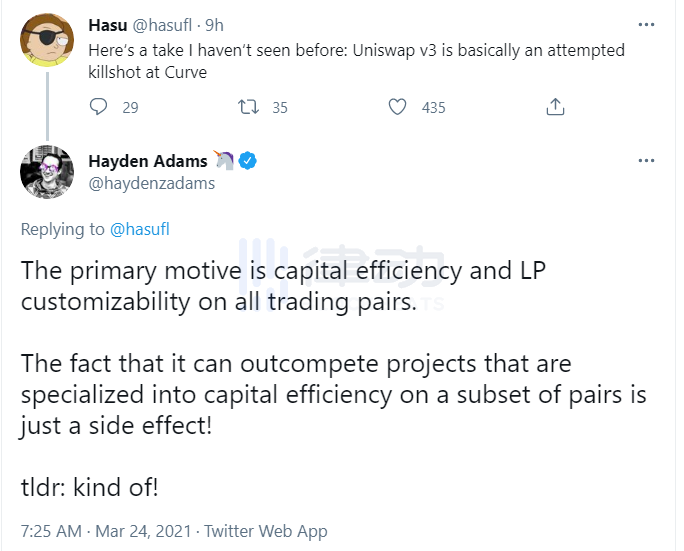Image resolution: width=684 pixels, height=551 pixels.
Task: Like Hasu's tweet with the heart icon
Action: [398, 107]
